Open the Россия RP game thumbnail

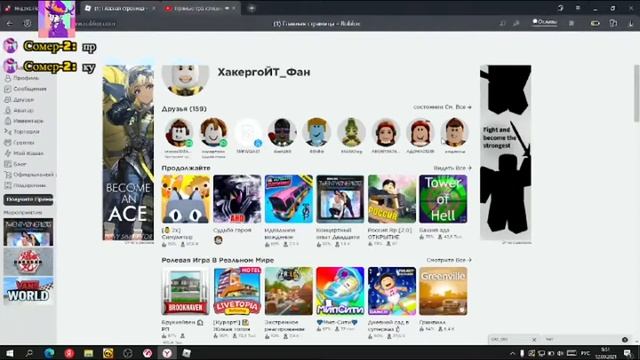[x=392, y=199]
